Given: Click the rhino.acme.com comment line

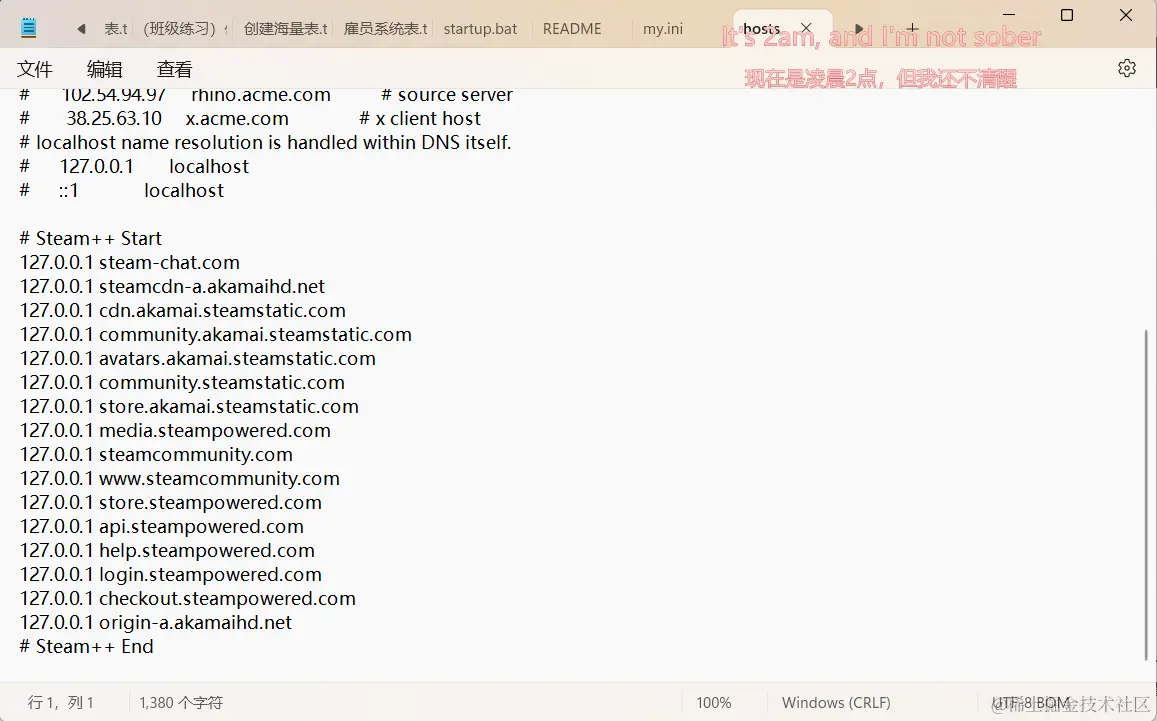Looking at the screenshot, I should [x=266, y=95].
